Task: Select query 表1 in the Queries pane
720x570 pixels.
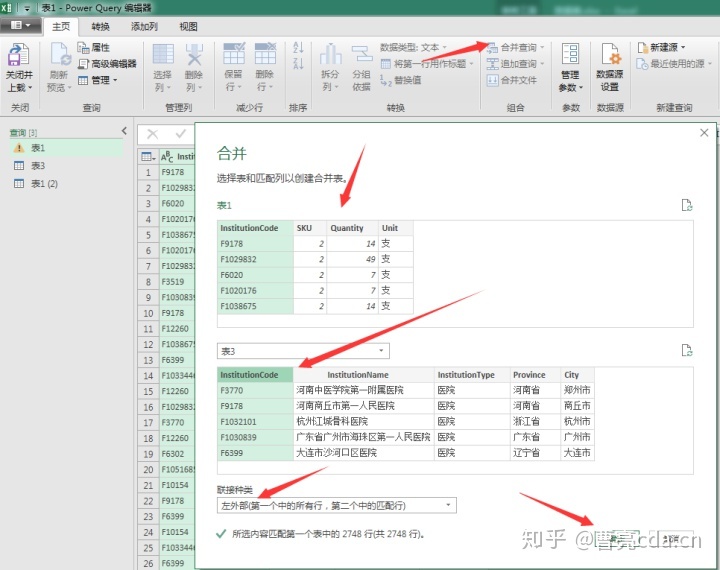Action: pyautogui.click(x=67, y=148)
